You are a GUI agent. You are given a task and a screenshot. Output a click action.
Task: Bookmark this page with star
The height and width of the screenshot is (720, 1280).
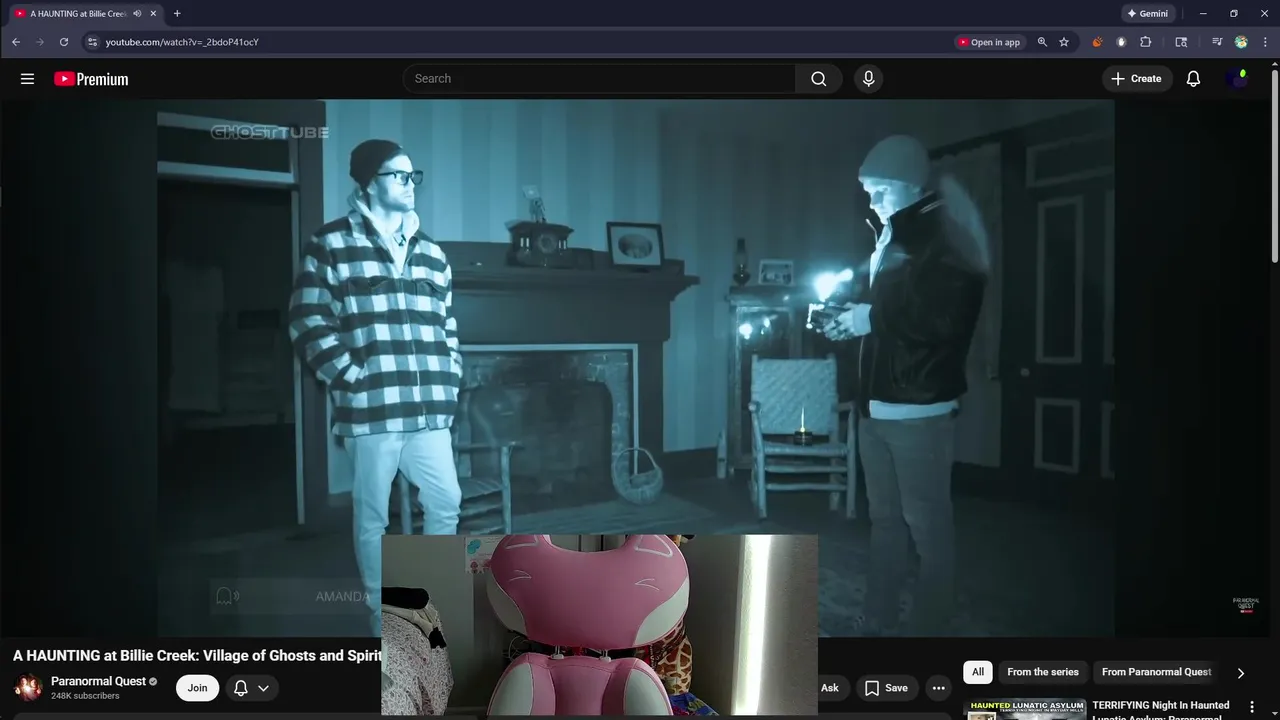[1064, 42]
